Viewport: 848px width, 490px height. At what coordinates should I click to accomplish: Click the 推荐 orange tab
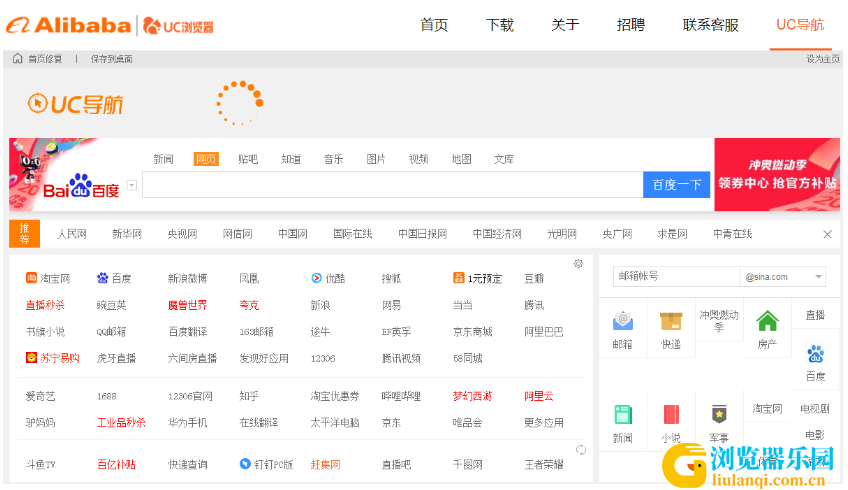point(24,234)
